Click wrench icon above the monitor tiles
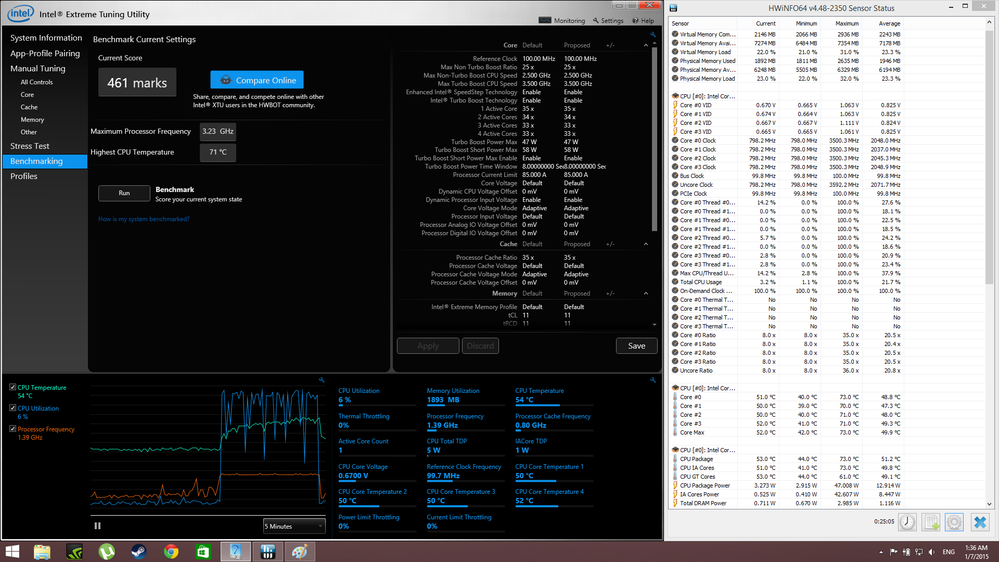The image size is (999, 562). pyautogui.click(x=652, y=380)
